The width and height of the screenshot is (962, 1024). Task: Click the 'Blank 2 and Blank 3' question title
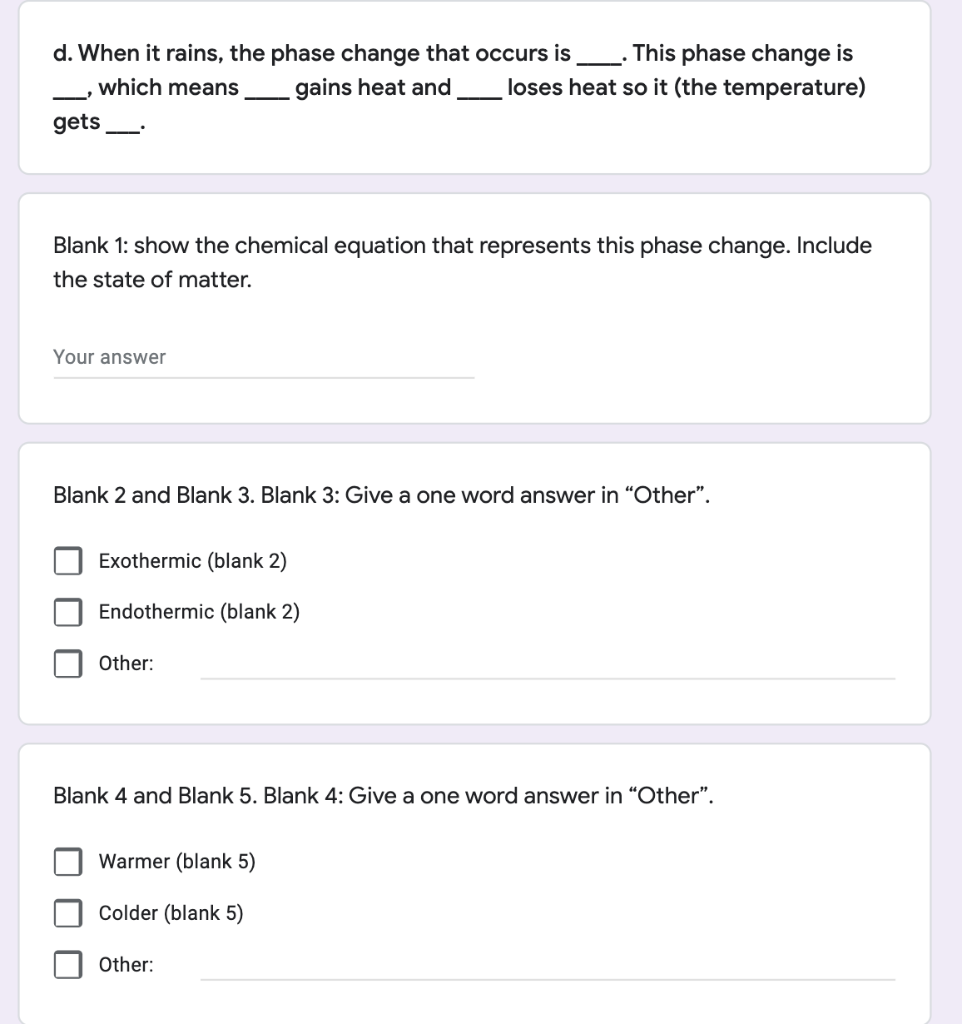[x=382, y=495]
